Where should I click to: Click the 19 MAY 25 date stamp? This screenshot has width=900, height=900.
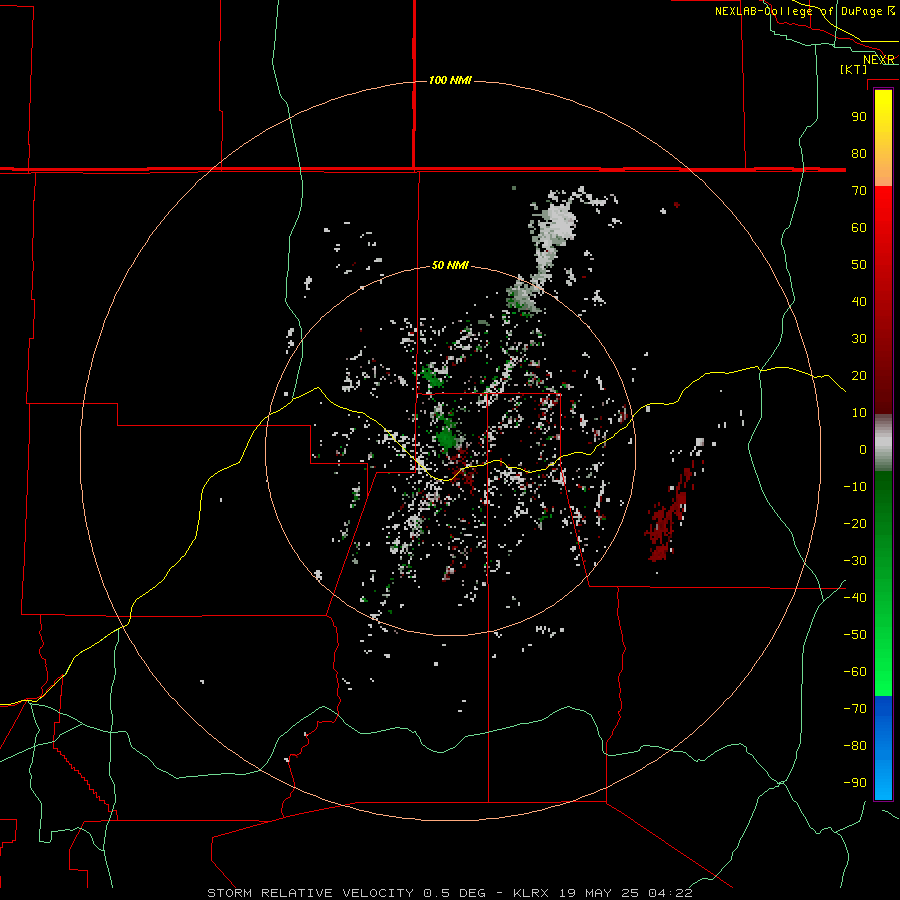[x=600, y=893]
